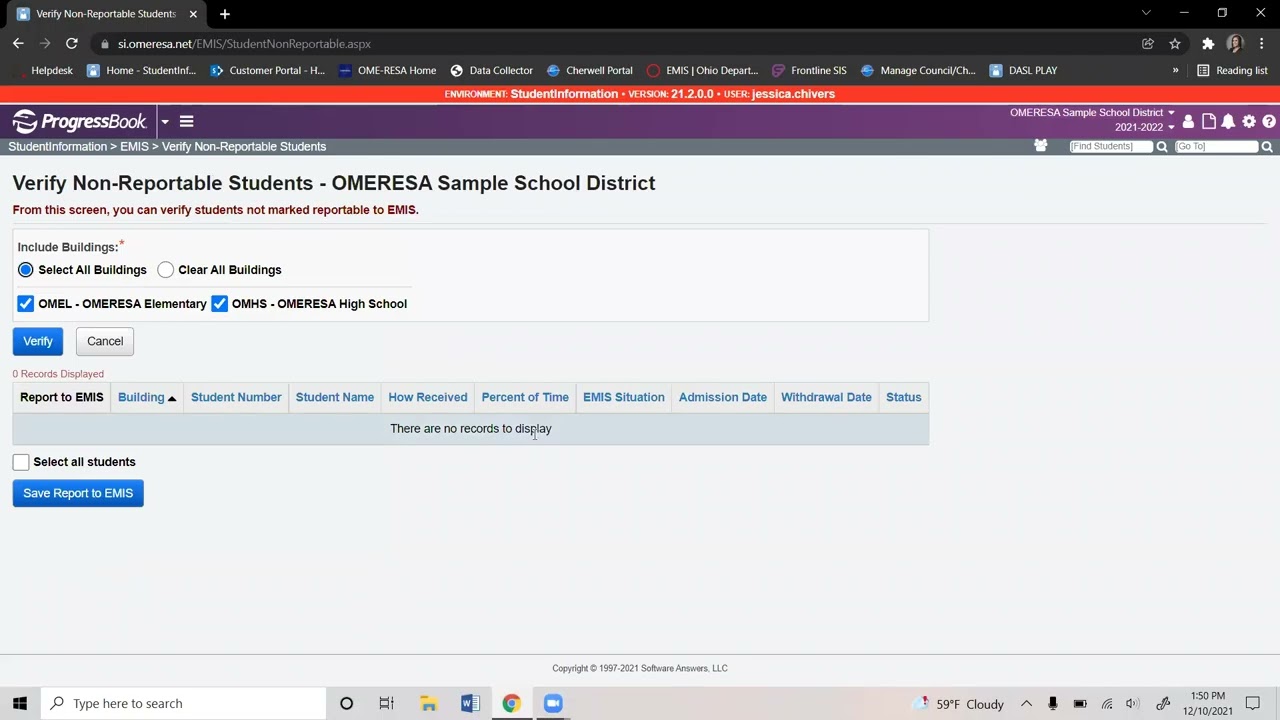
Task: Open the Cherwell Portal bookmark
Action: (x=590, y=71)
